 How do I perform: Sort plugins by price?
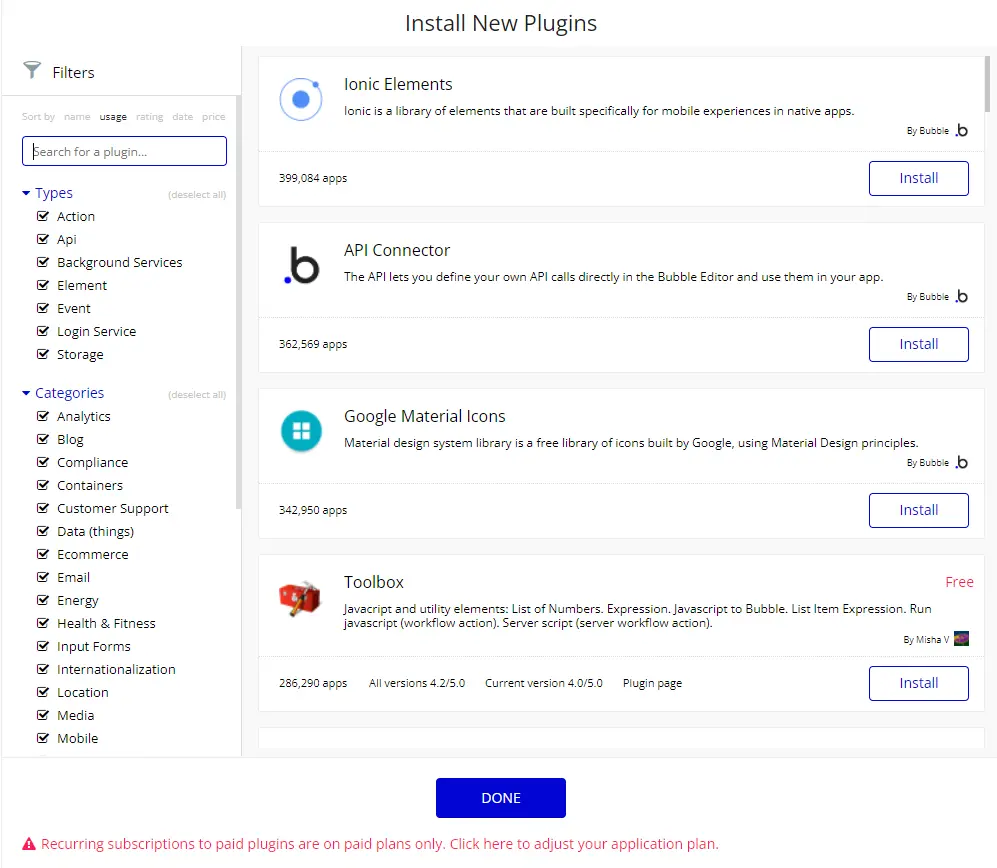pyautogui.click(x=214, y=116)
